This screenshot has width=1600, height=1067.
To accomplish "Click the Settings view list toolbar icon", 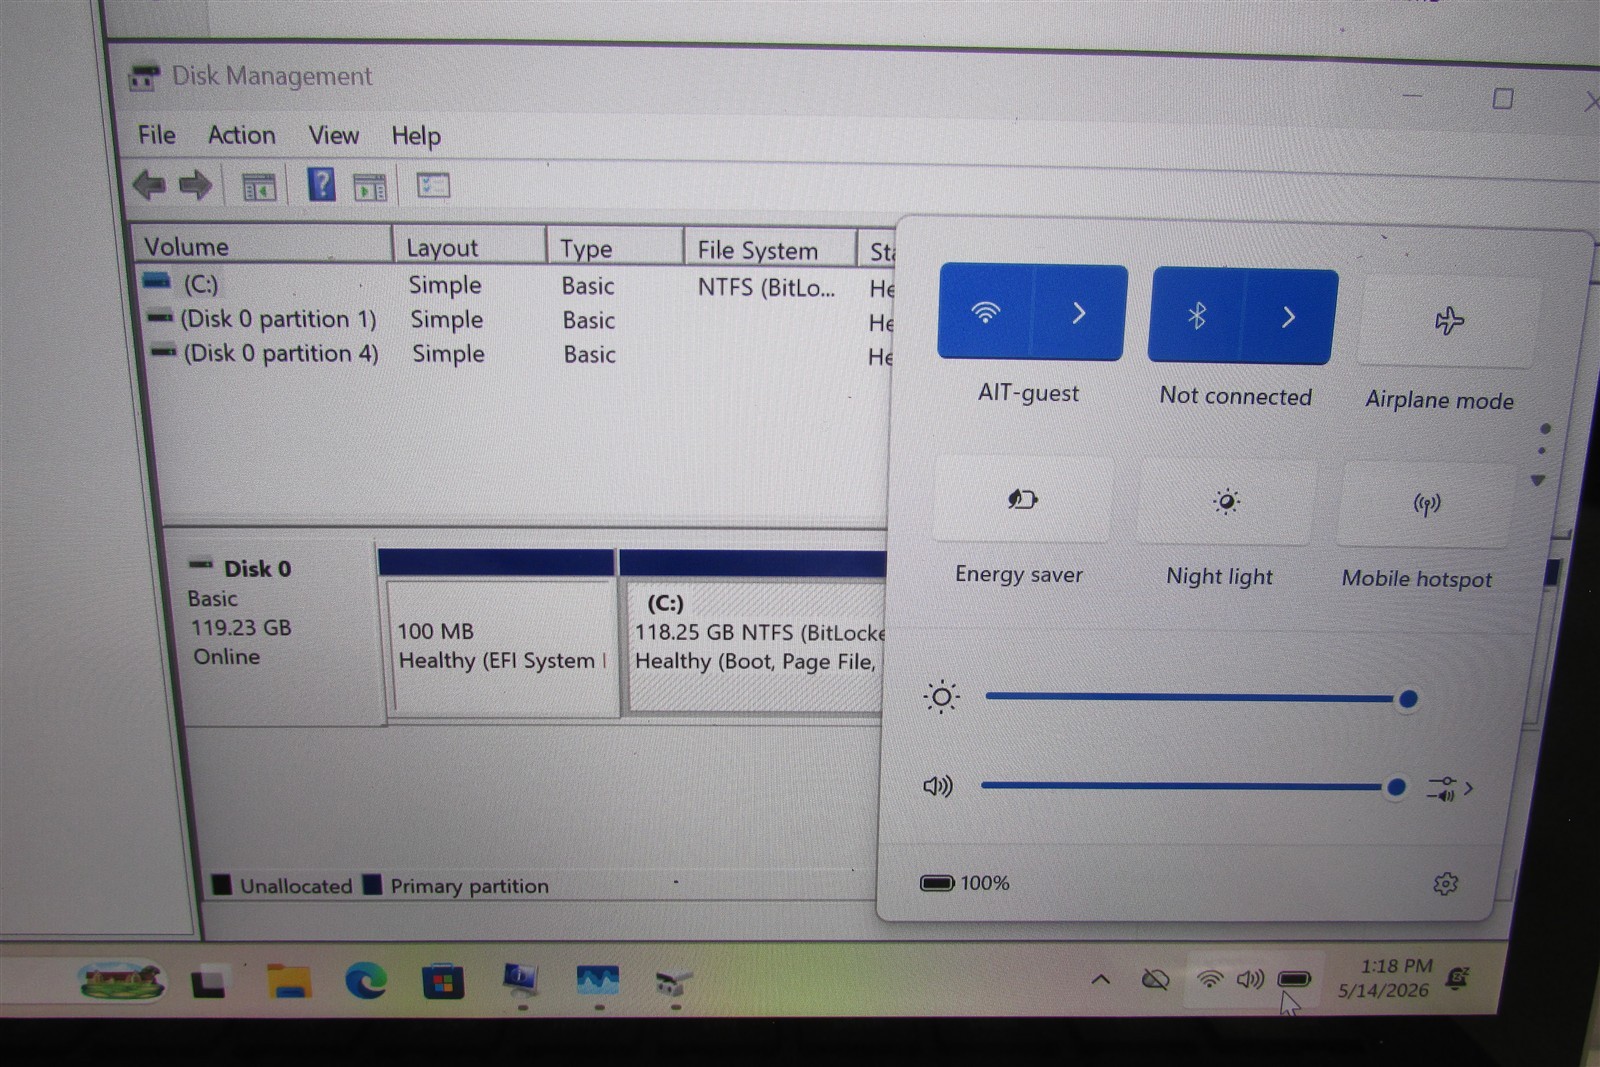I will click(433, 186).
